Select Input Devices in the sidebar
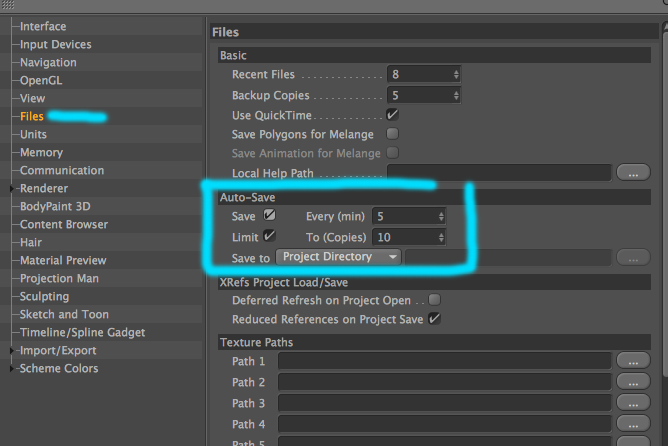668x446 pixels. point(55,44)
